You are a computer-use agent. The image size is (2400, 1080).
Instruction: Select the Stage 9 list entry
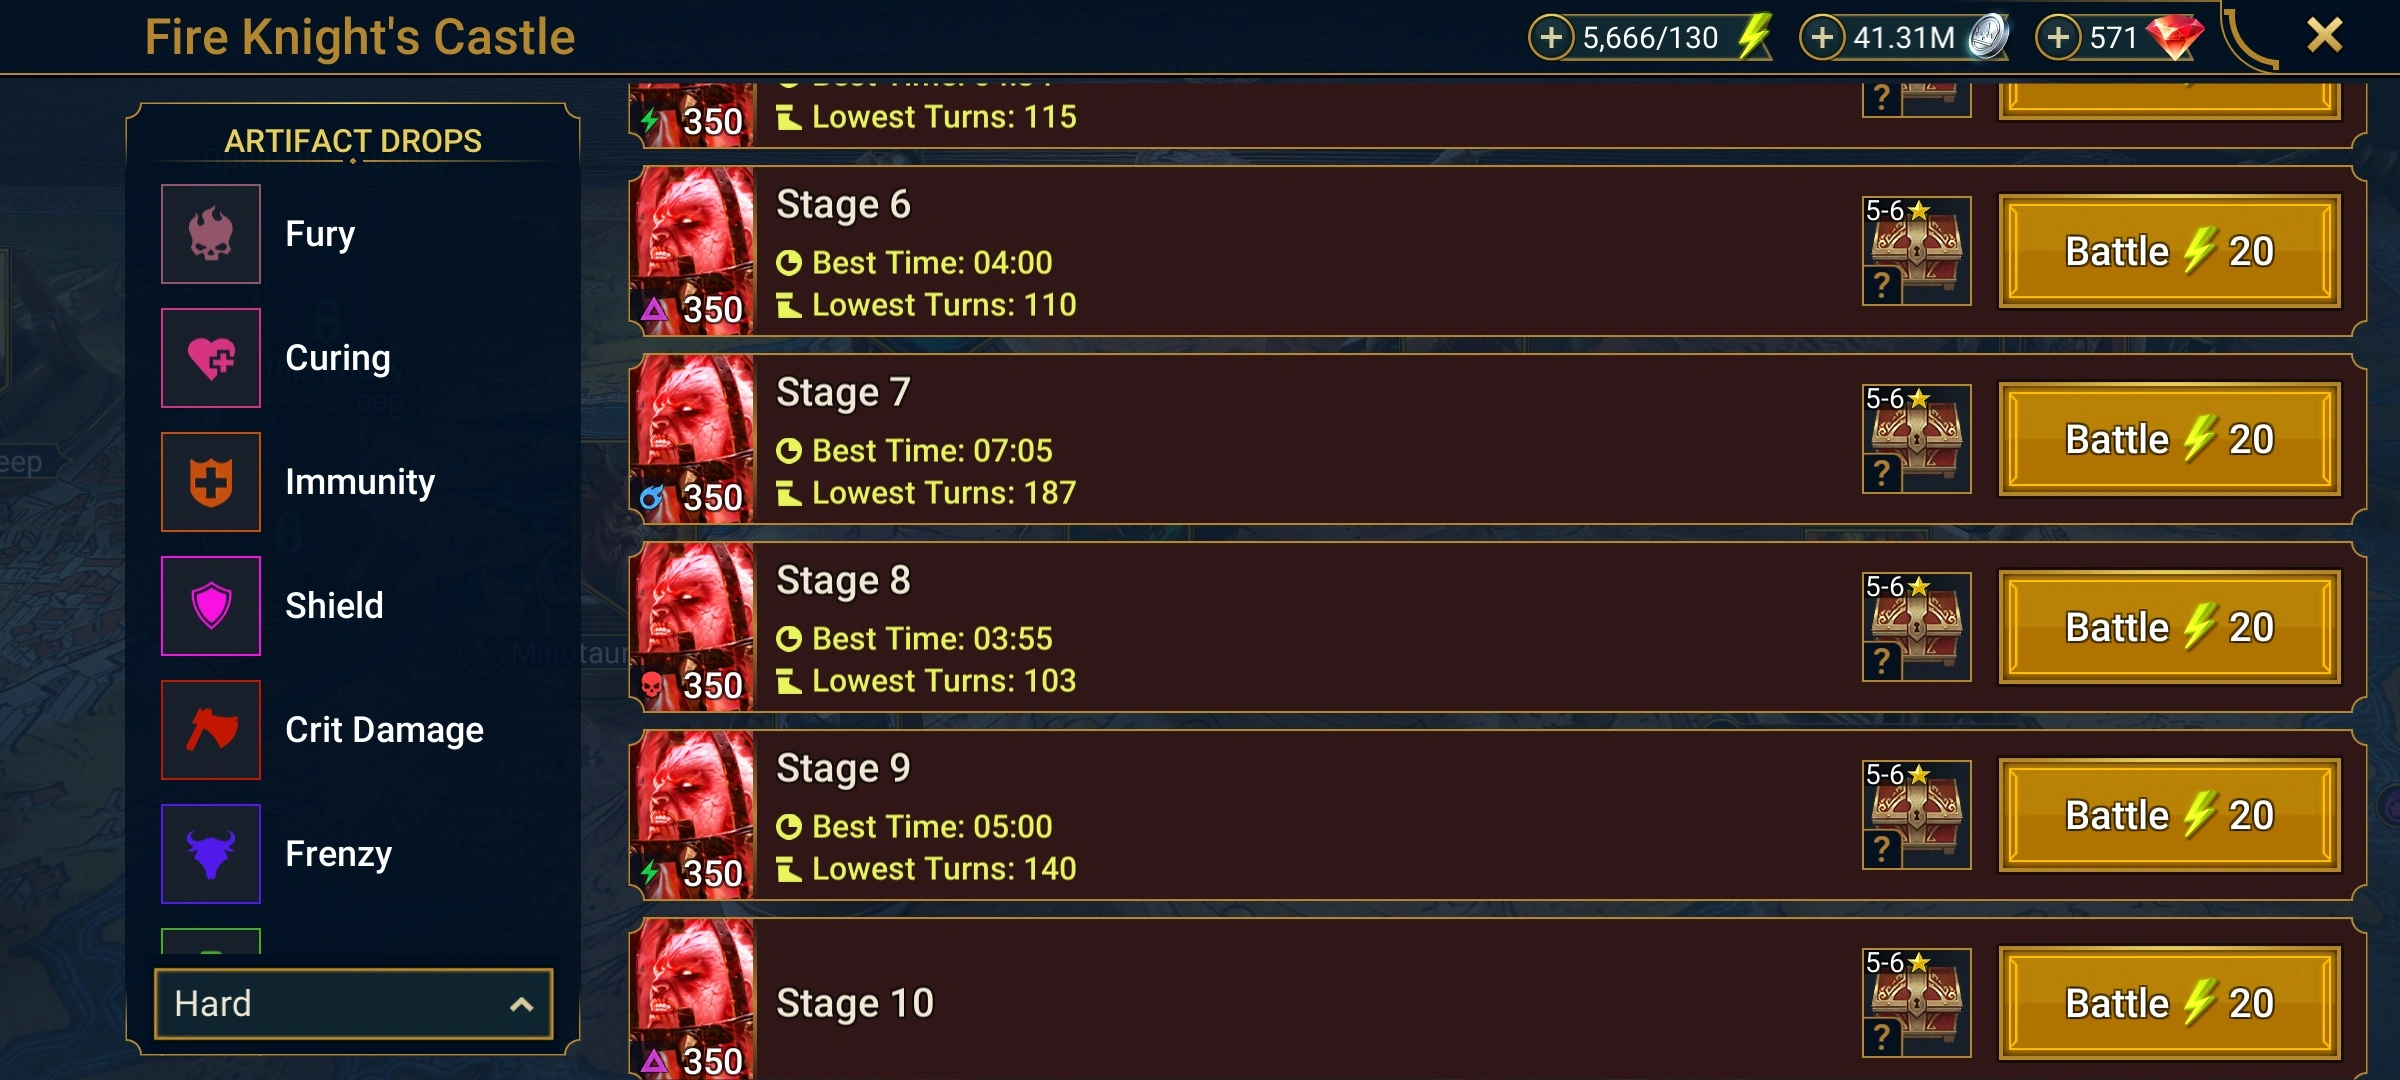[x=1497, y=815]
